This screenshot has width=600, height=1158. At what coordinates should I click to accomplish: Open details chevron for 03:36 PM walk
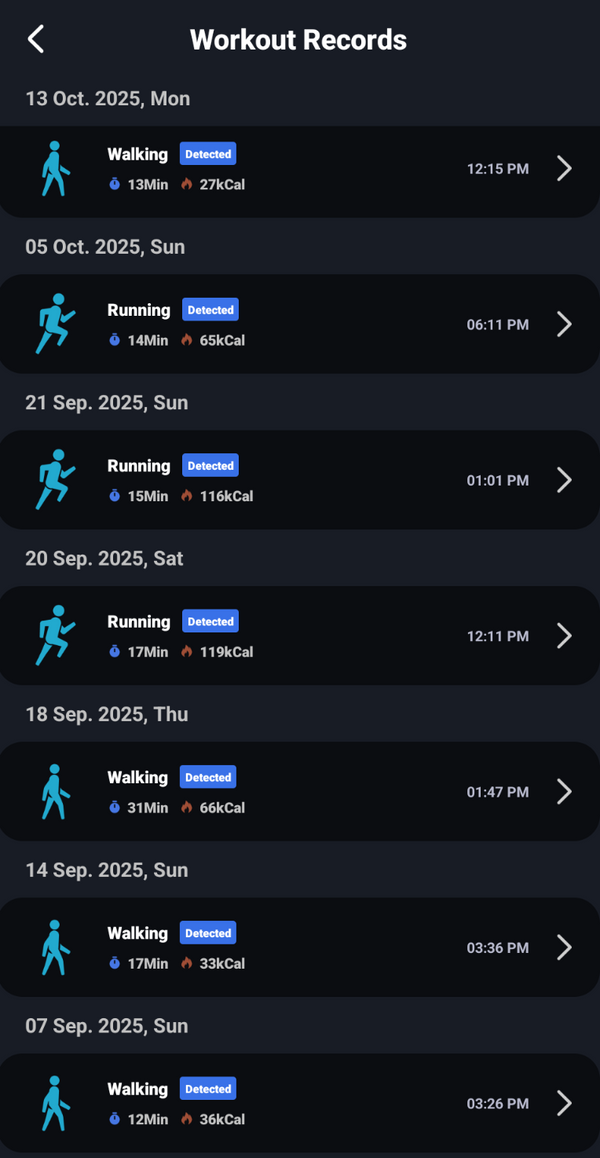[x=564, y=948]
